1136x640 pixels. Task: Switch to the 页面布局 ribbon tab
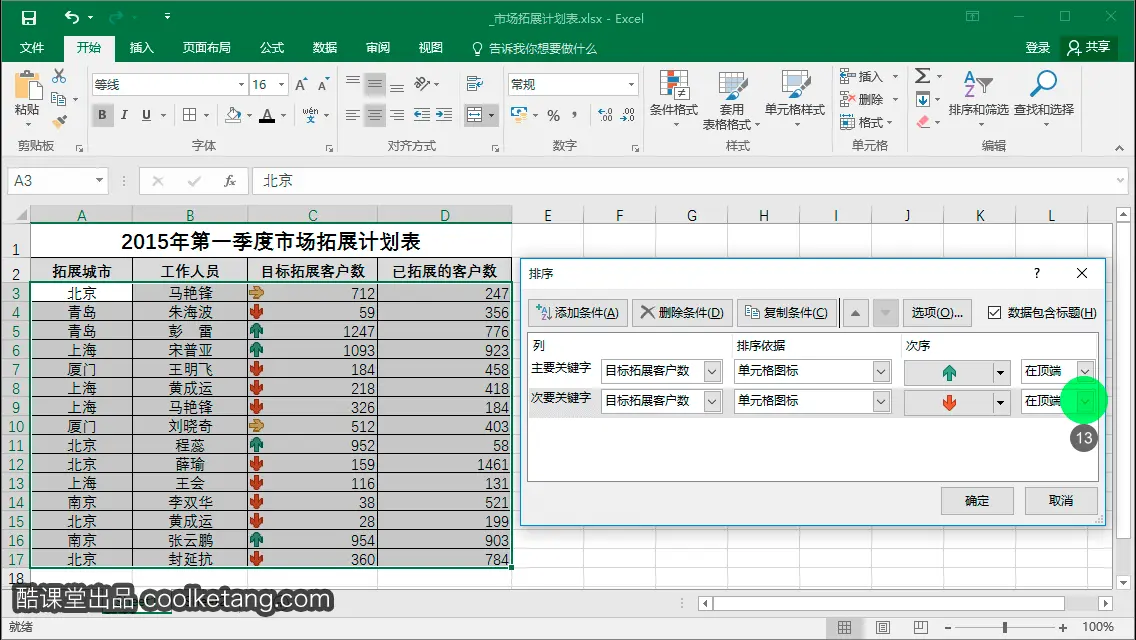[x=206, y=48]
